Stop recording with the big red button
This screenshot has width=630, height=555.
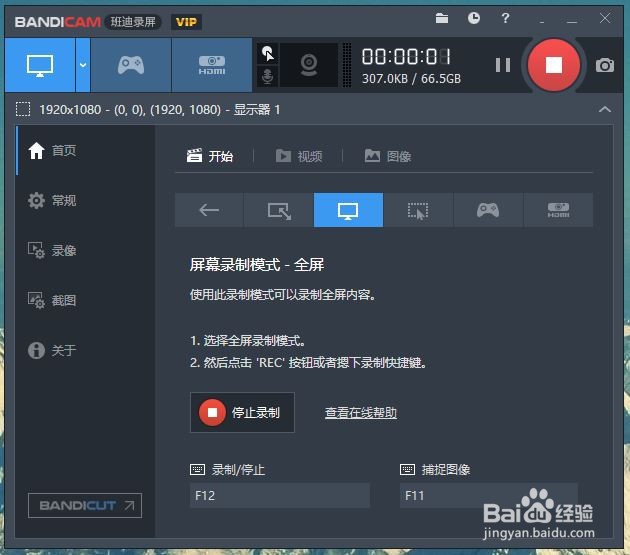point(553,65)
